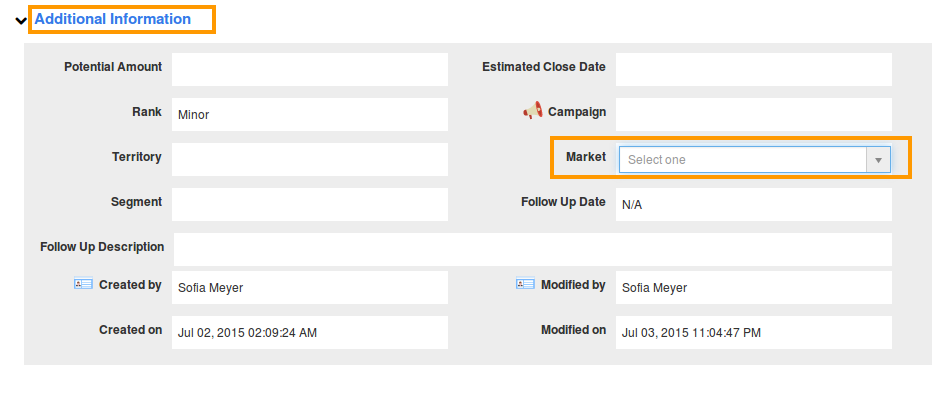Select the Market "Select one" combo box

[x=755, y=160]
